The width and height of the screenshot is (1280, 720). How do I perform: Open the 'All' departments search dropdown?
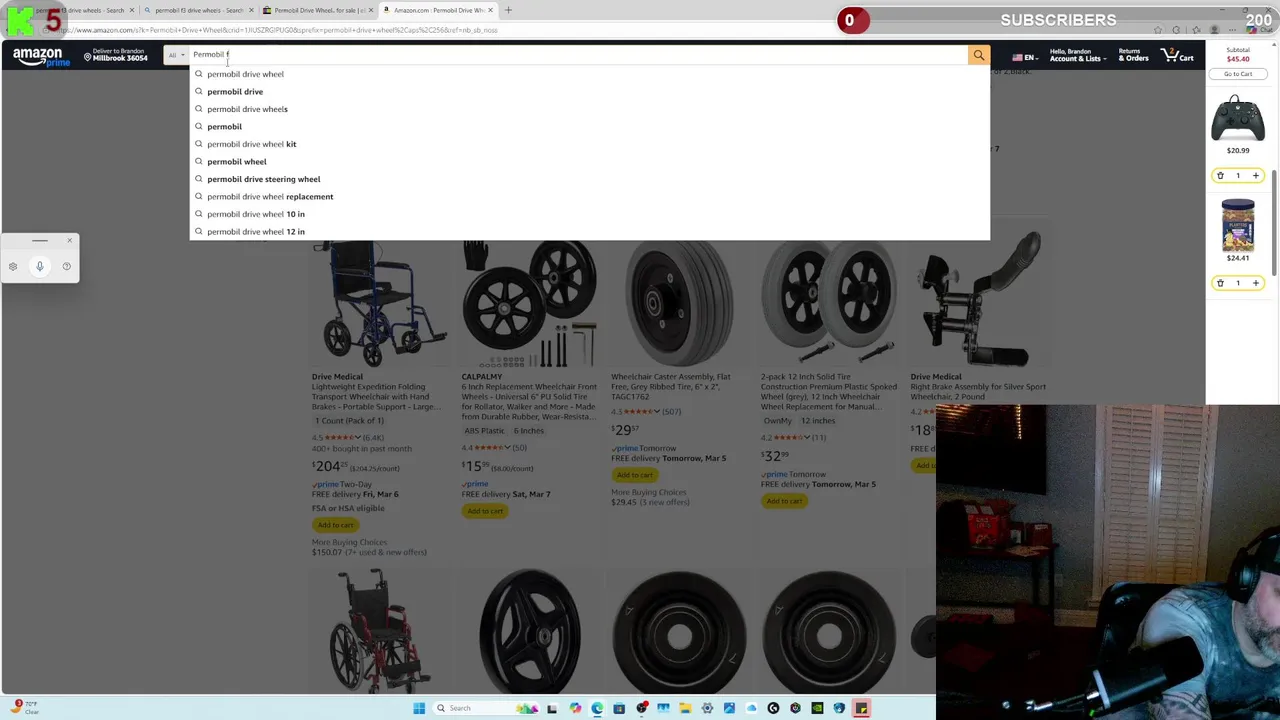coord(176,55)
